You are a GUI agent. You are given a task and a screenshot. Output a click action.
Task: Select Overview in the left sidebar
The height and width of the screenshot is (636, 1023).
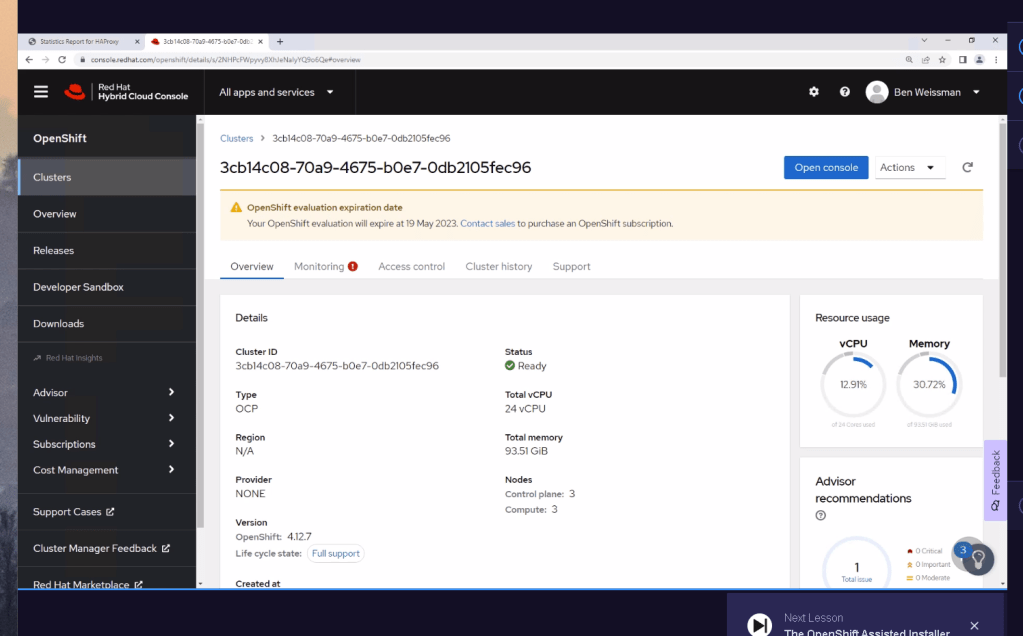(107, 214)
